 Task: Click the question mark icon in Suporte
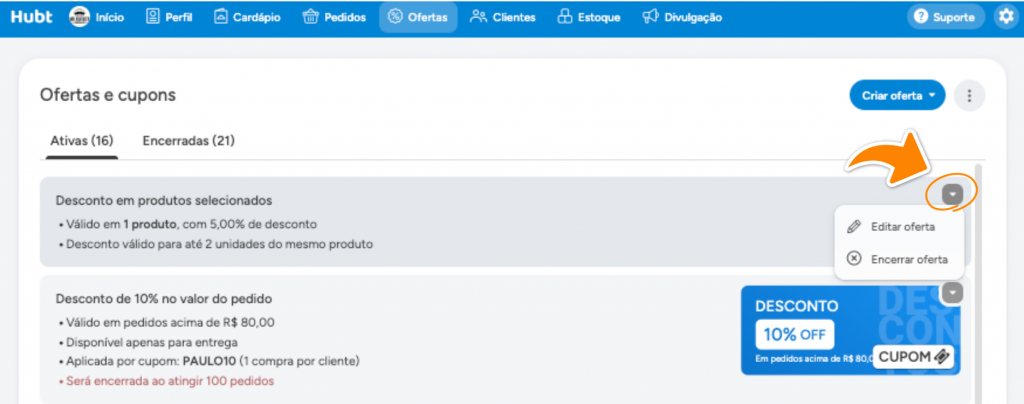921,18
